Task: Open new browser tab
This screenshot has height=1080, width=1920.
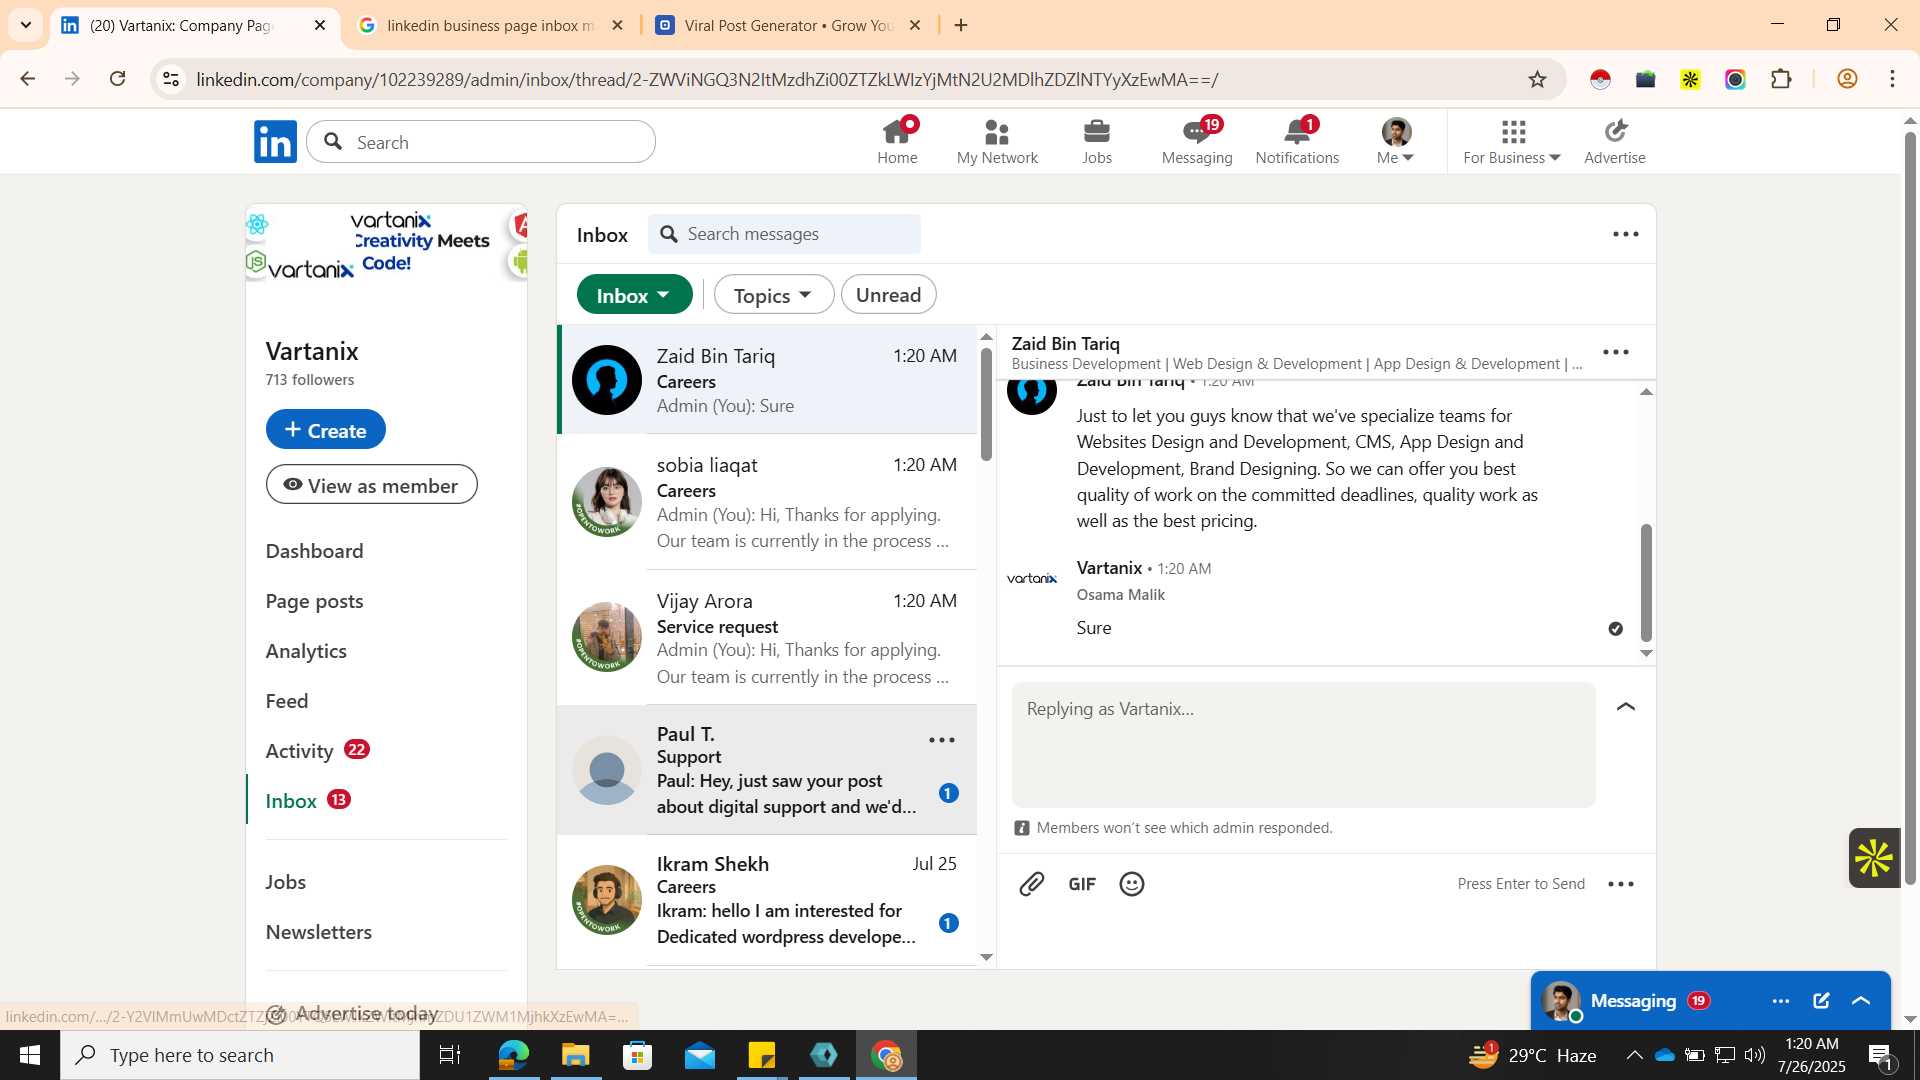Action: point(961,25)
